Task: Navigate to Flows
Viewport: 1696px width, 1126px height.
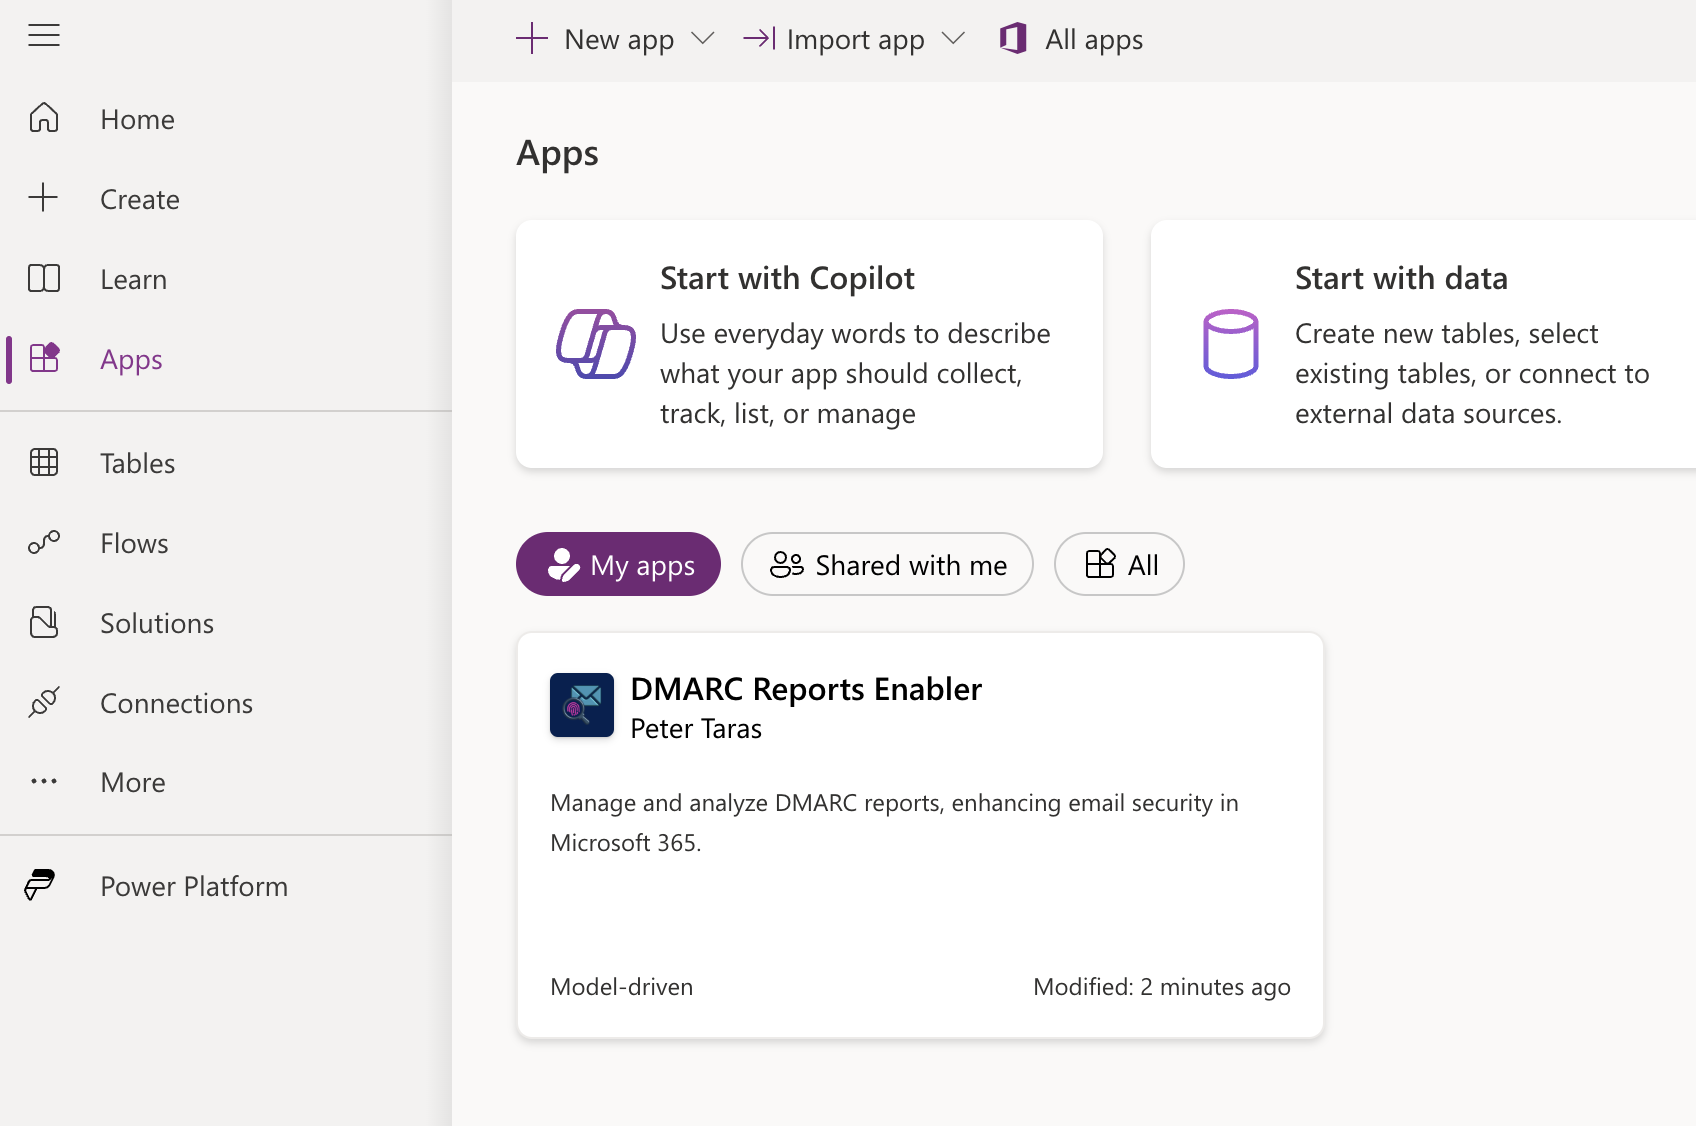Action: pyautogui.click(x=226, y=543)
